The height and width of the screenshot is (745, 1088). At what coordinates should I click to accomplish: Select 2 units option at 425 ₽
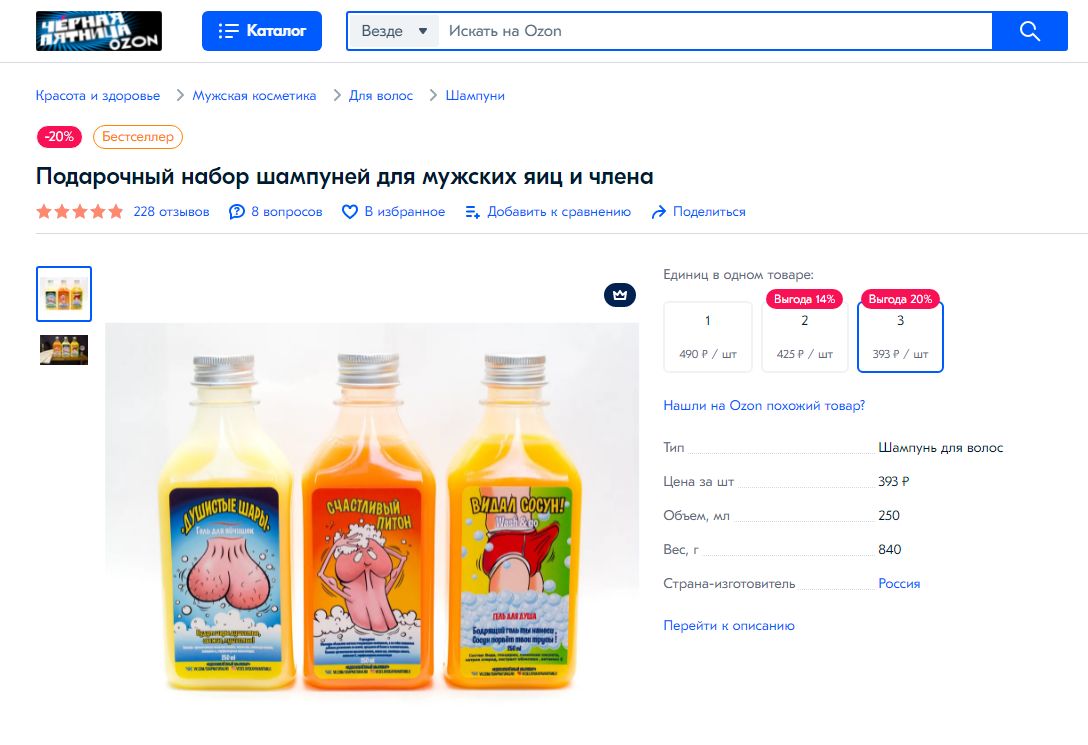click(x=805, y=337)
